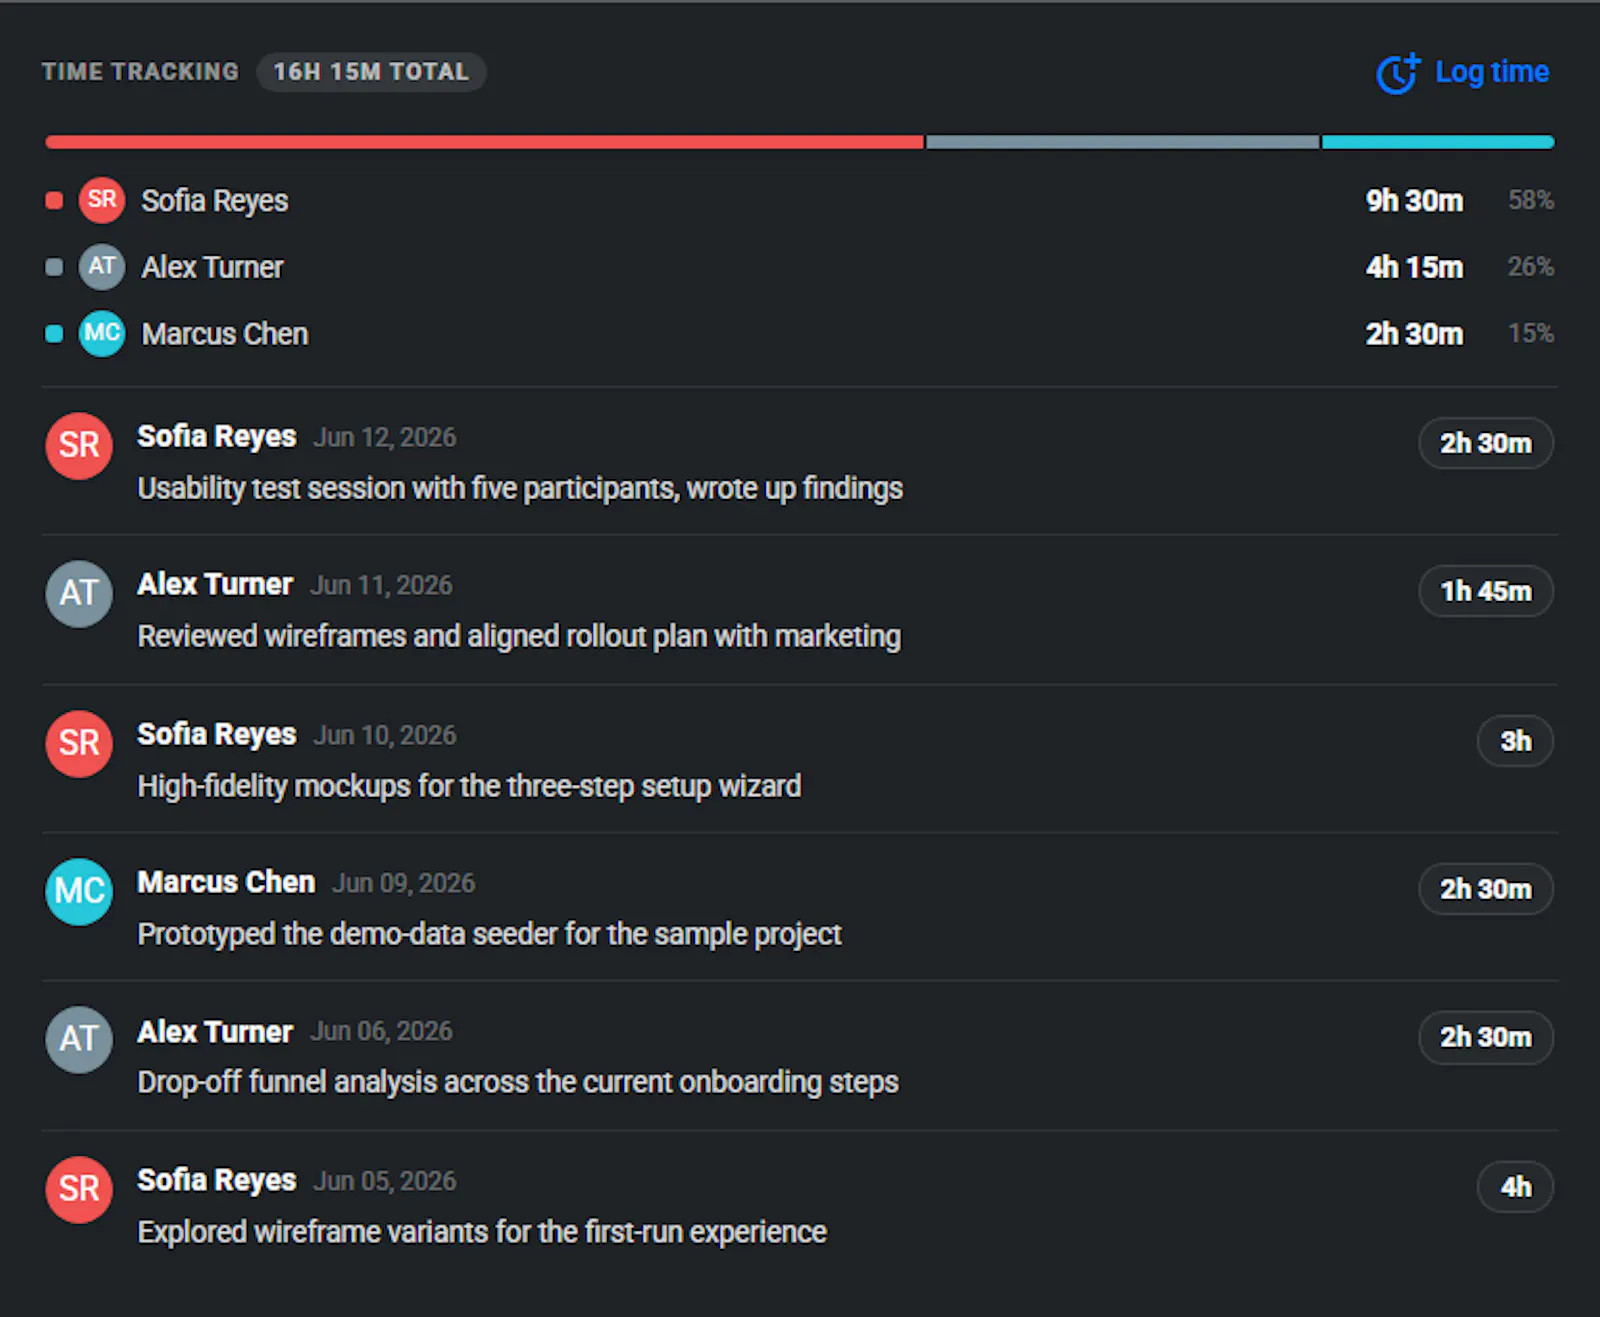Click 'High-fidelity mockups for the three-step' note
This screenshot has height=1317, width=1600.
(x=469, y=787)
